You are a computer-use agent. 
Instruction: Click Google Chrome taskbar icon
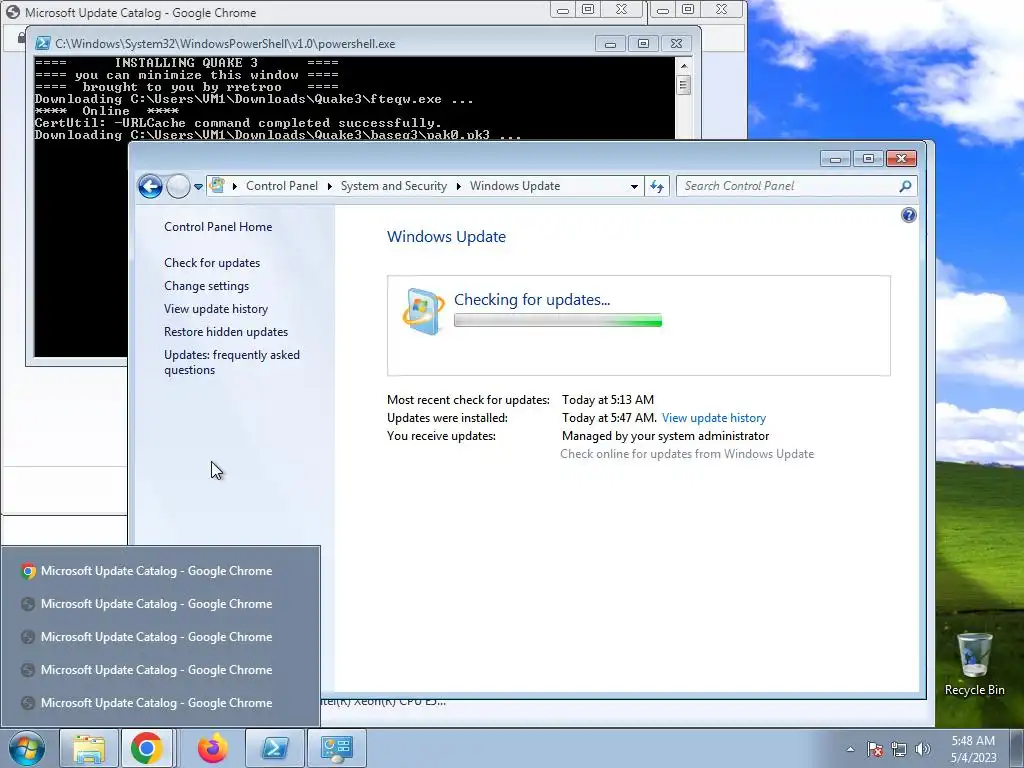click(x=146, y=748)
